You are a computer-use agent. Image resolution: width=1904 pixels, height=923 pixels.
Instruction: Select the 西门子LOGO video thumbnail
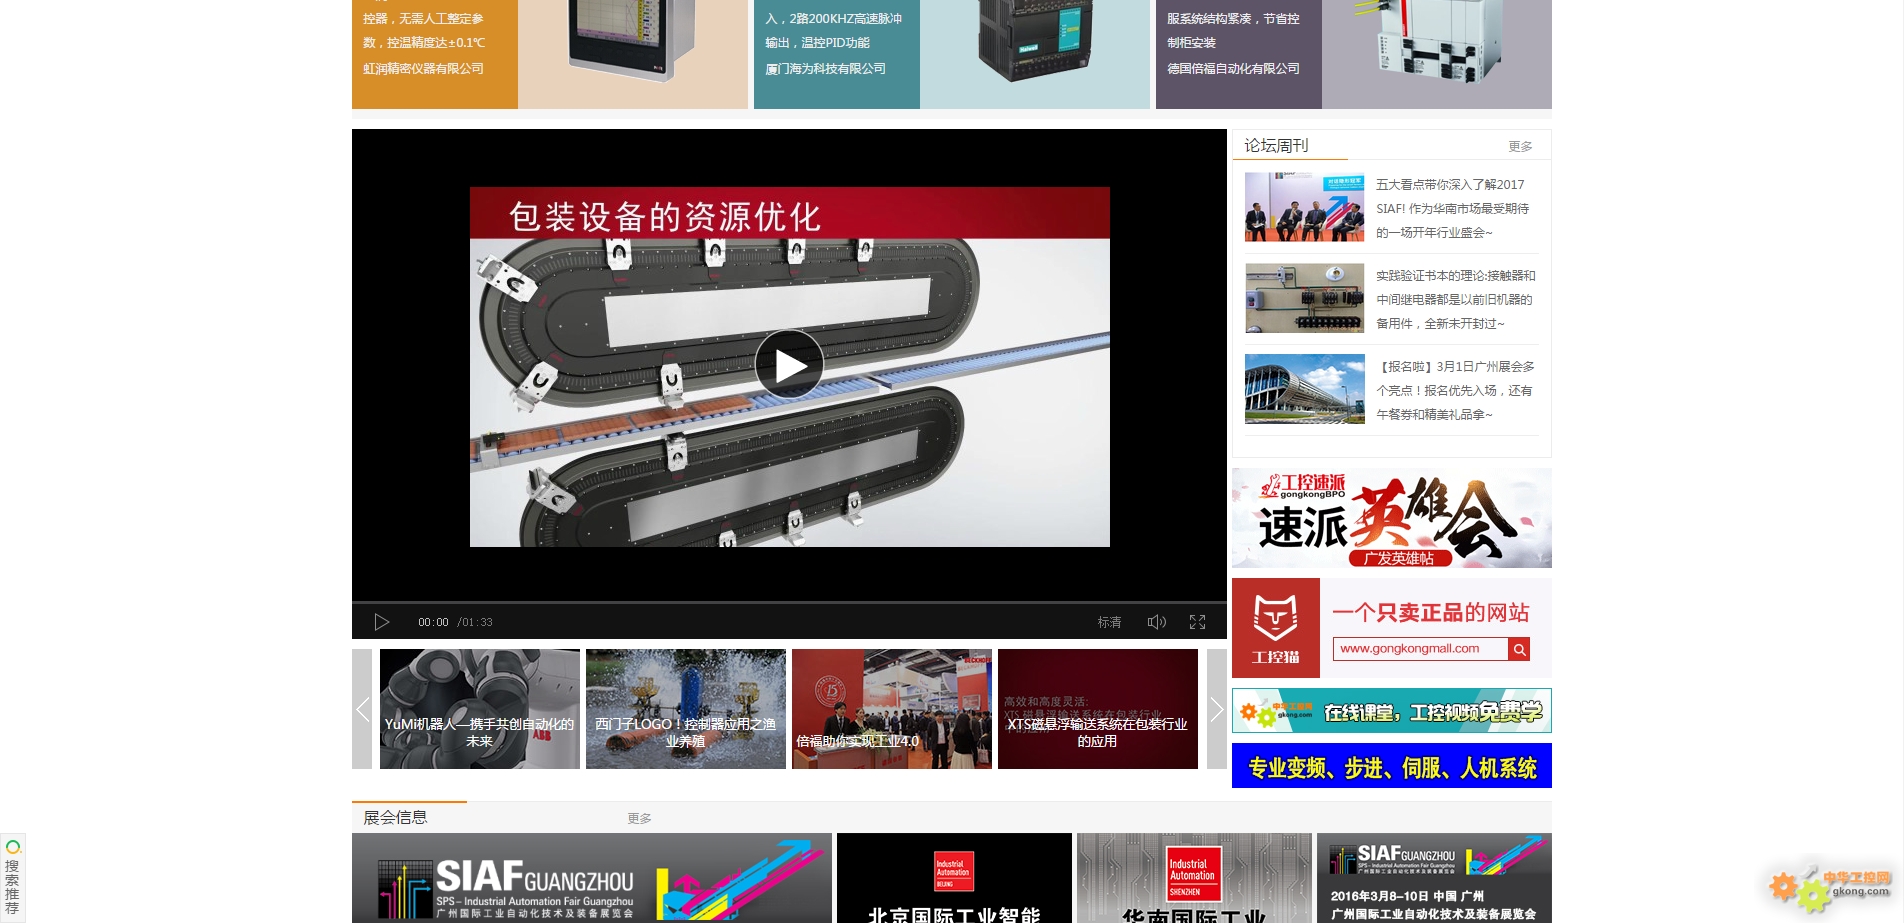tap(686, 709)
